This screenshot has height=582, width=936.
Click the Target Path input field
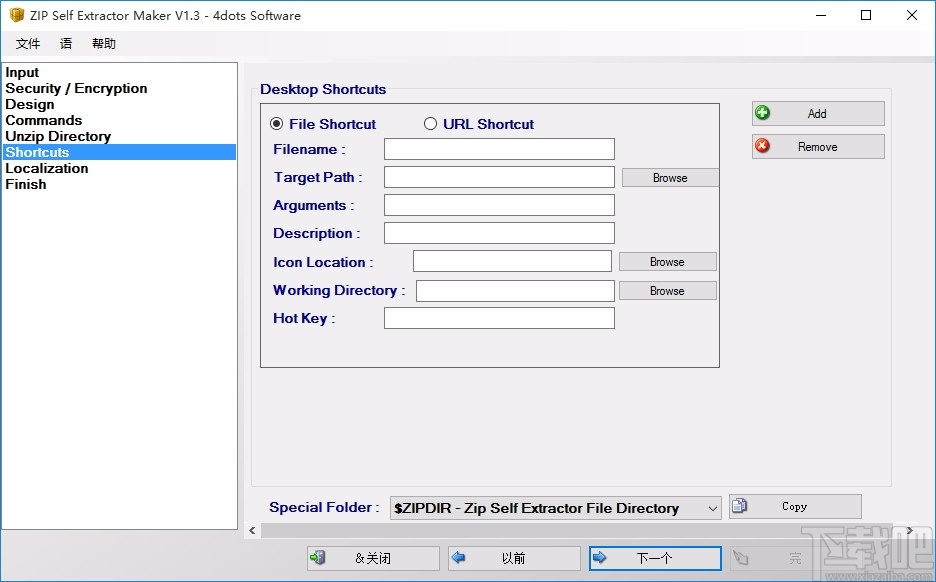(x=499, y=177)
